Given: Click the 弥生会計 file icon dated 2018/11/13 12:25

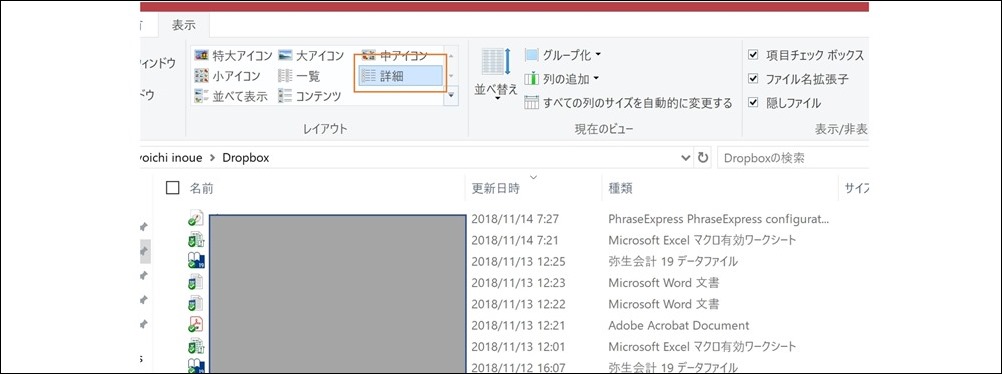Looking at the screenshot, I should tap(196, 260).
